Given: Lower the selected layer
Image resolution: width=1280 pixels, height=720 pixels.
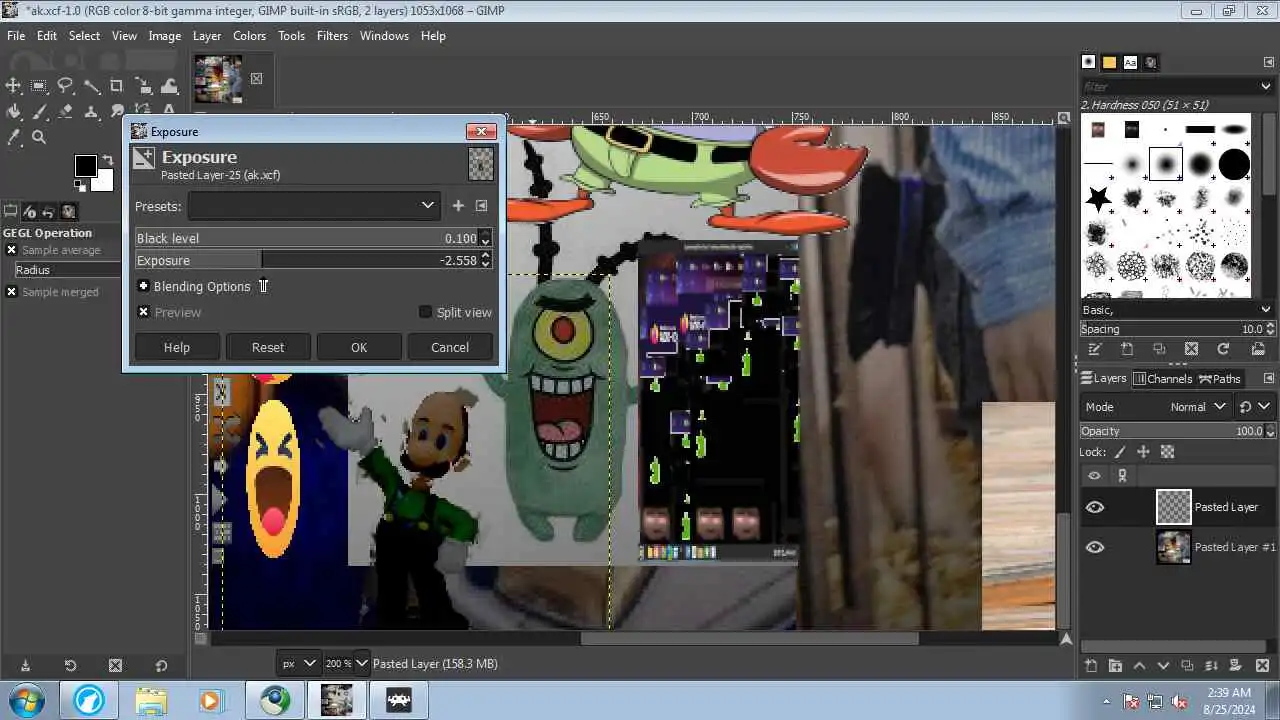Looking at the screenshot, I should pos(1163,666).
